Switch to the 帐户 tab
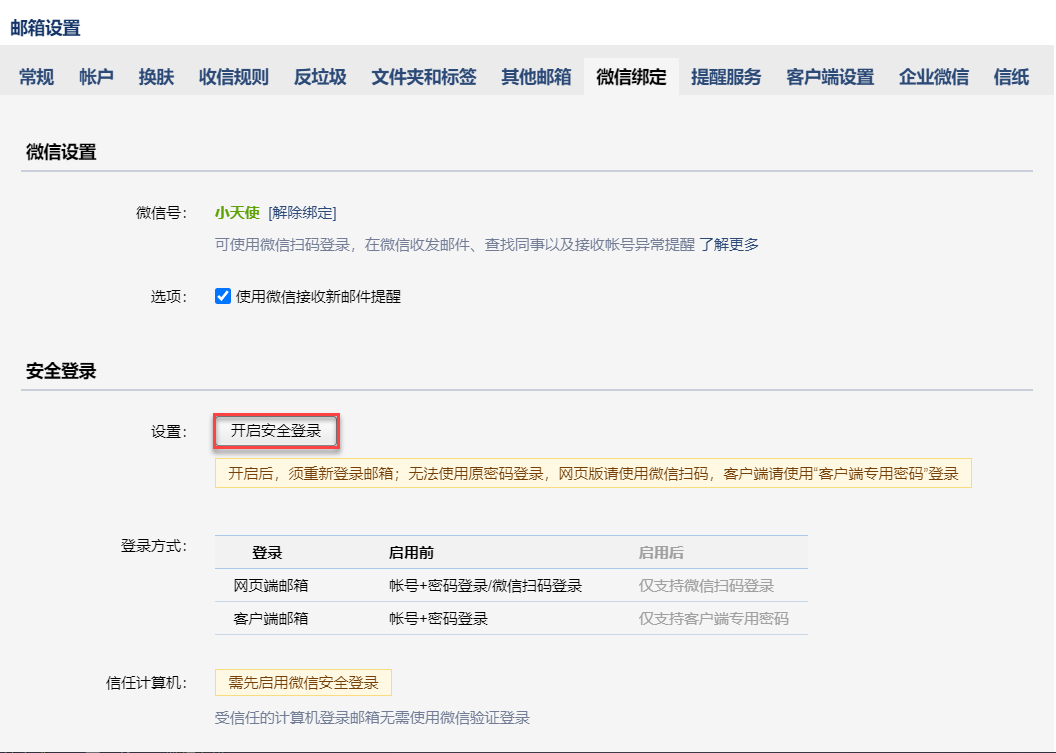1056x753 pixels. click(96, 77)
